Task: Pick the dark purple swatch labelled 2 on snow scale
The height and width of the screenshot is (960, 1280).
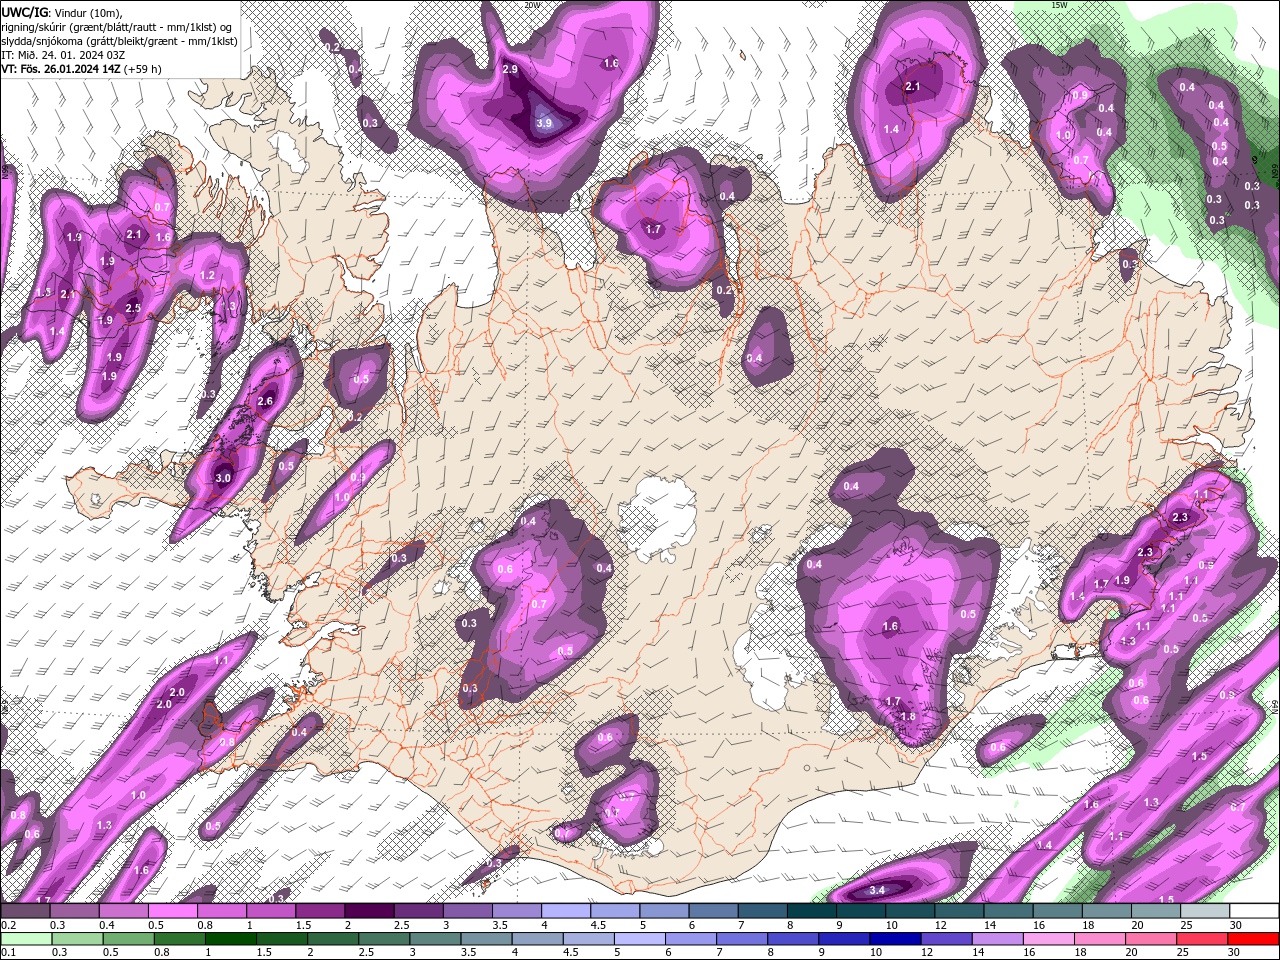Action: 369,911
